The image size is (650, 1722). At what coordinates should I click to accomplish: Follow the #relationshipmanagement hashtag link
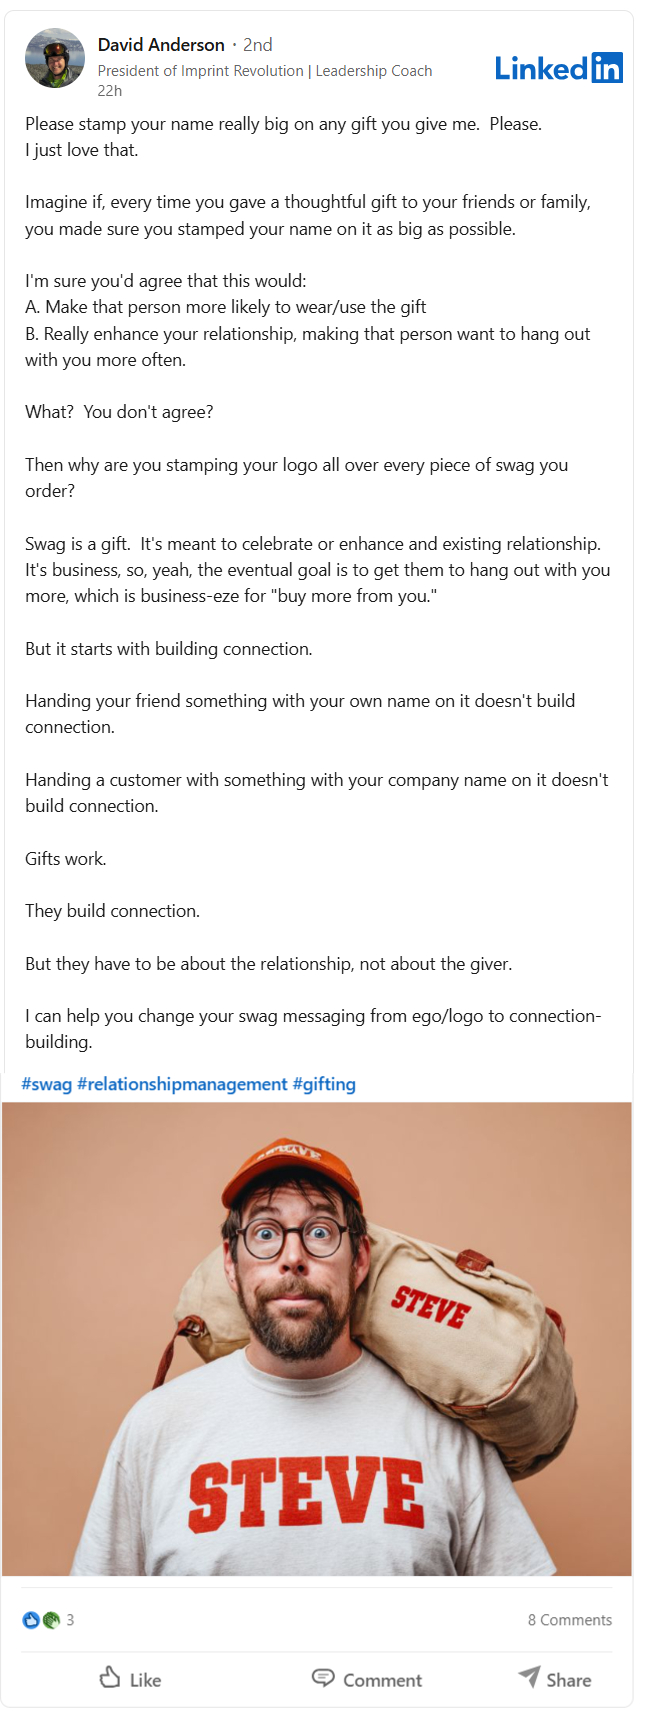tap(182, 1084)
